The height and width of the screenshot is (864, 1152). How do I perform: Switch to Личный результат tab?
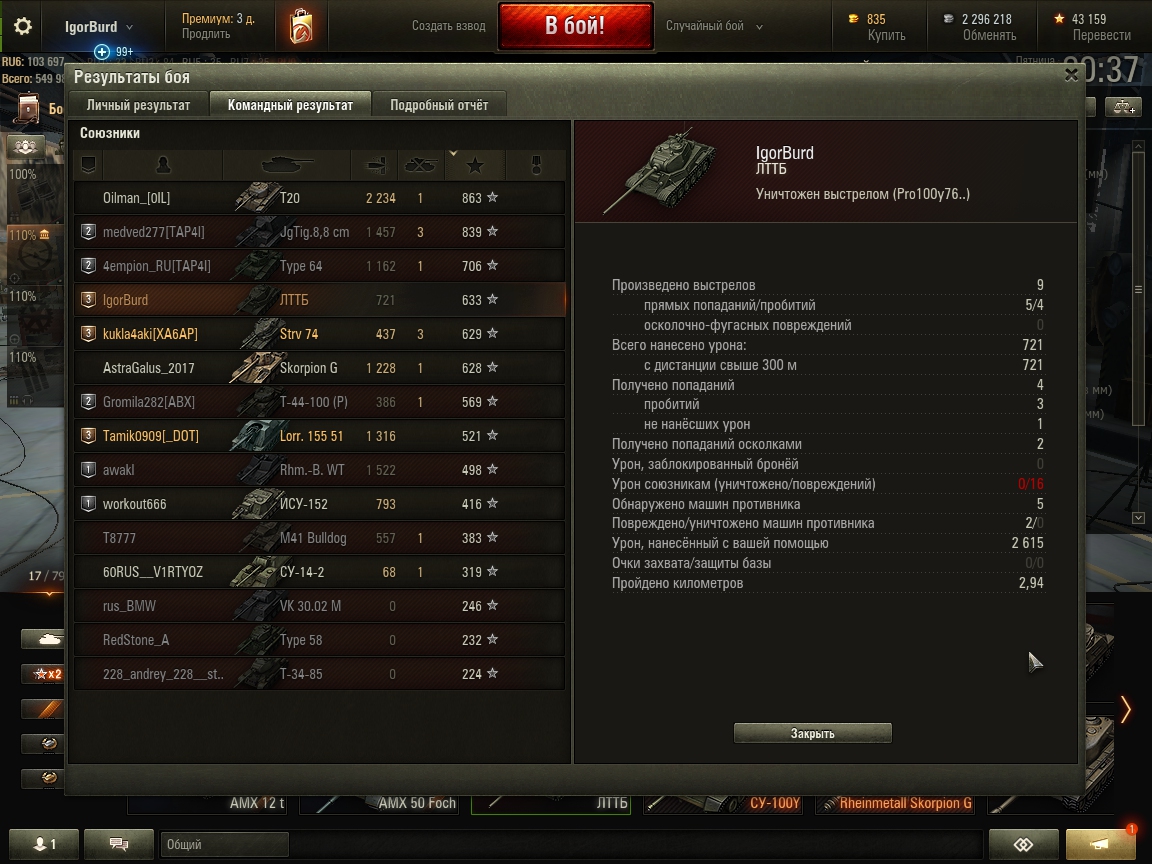pos(138,105)
